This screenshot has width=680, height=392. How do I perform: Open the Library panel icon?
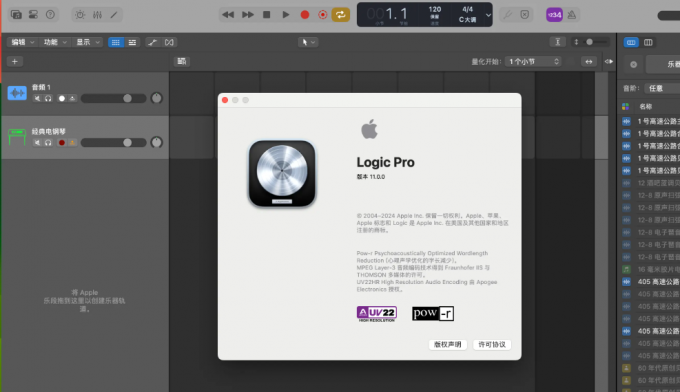pos(16,15)
